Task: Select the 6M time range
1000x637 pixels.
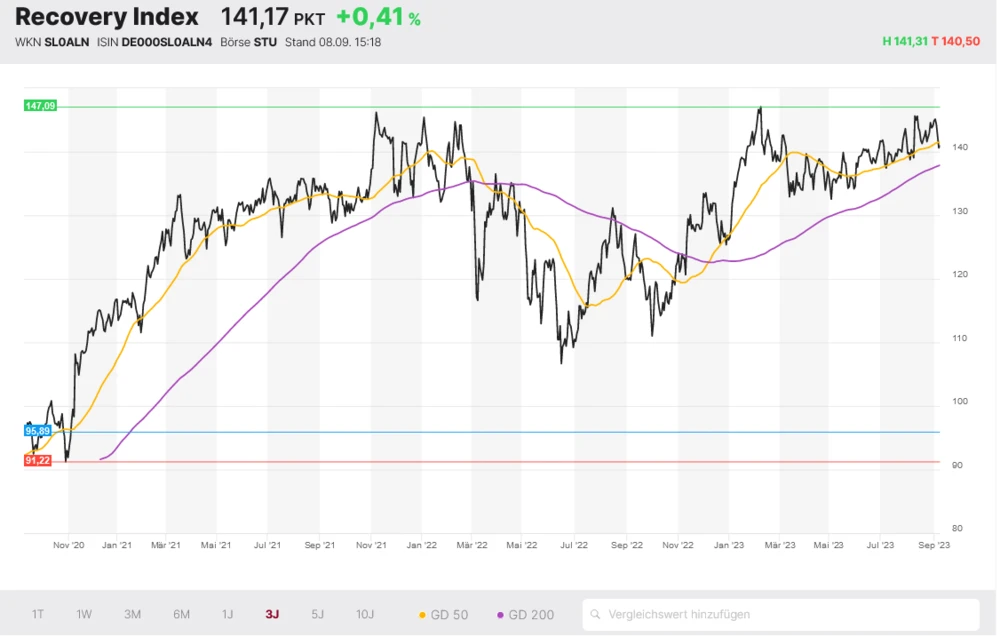Action: tap(181, 614)
